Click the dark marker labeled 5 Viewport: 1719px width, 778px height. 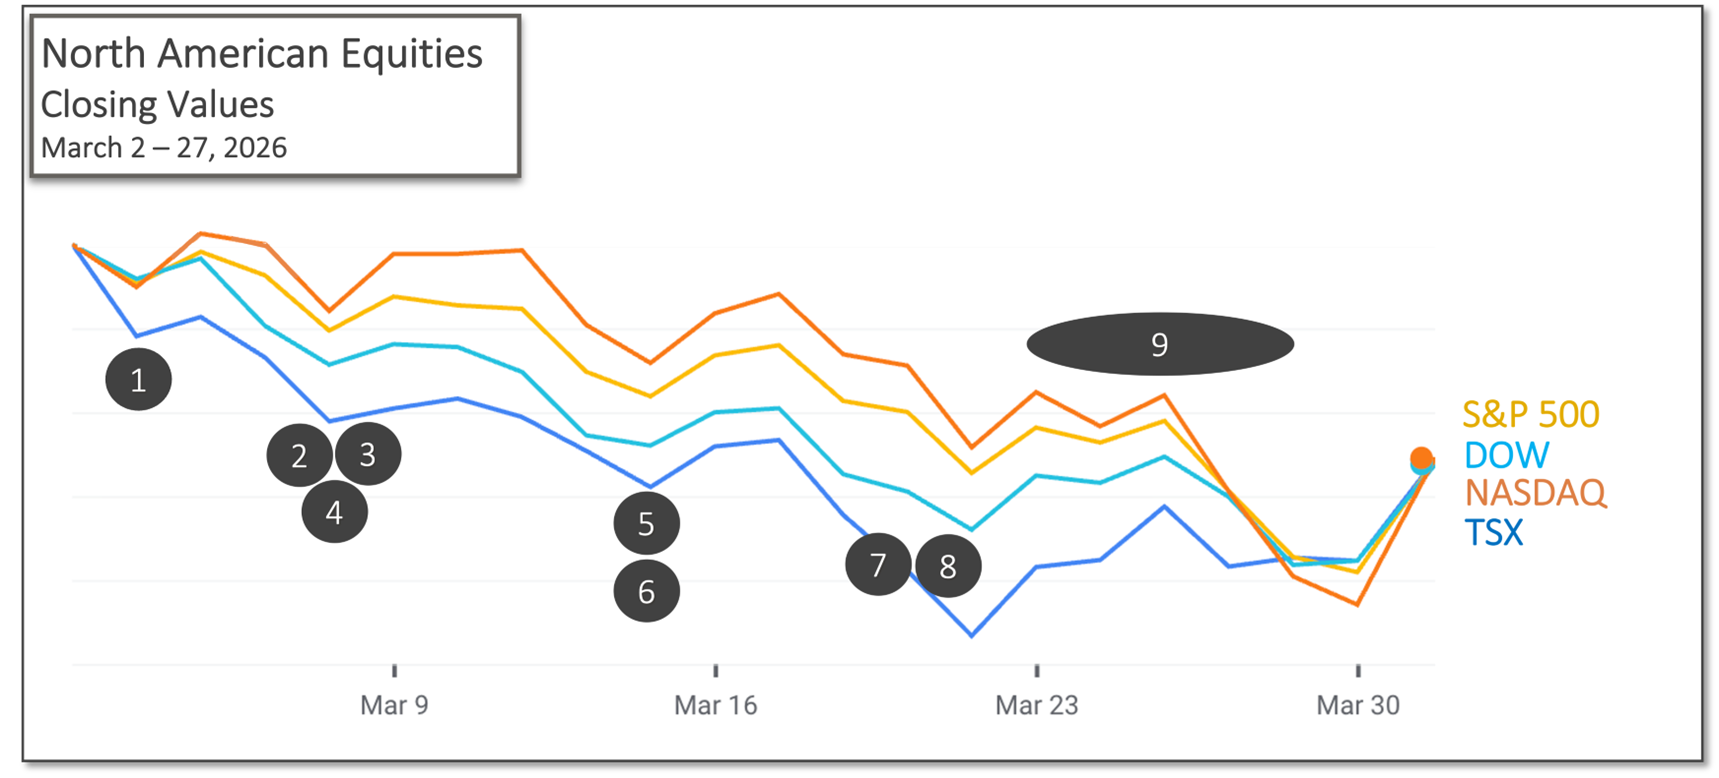pyautogui.click(x=646, y=524)
